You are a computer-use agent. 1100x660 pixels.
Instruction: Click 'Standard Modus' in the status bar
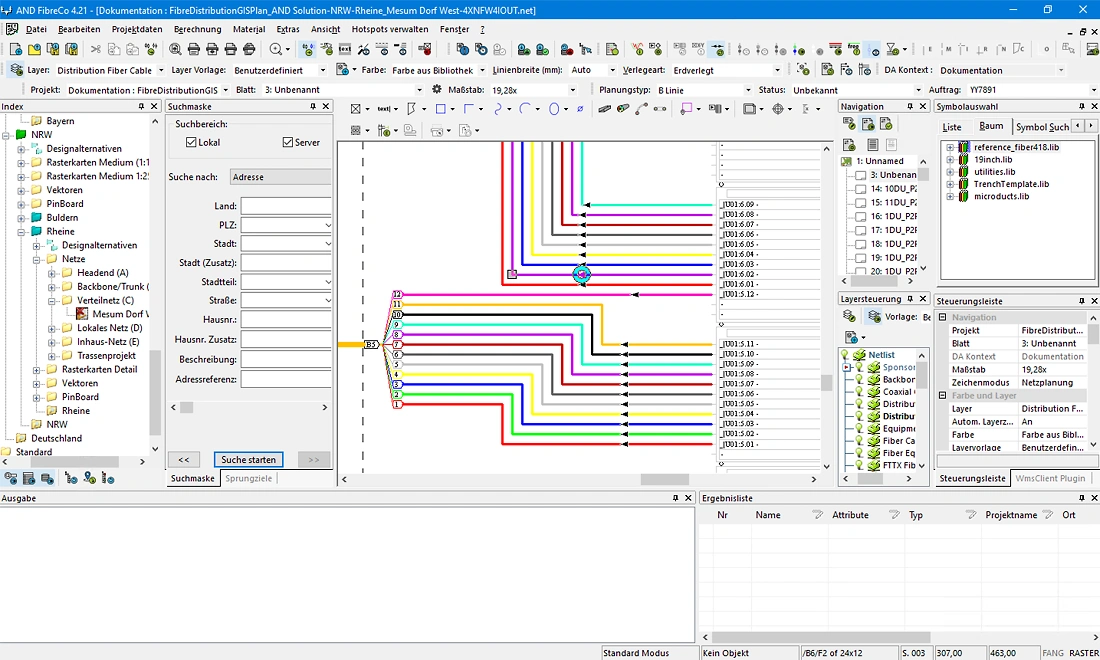click(x=636, y=653)
